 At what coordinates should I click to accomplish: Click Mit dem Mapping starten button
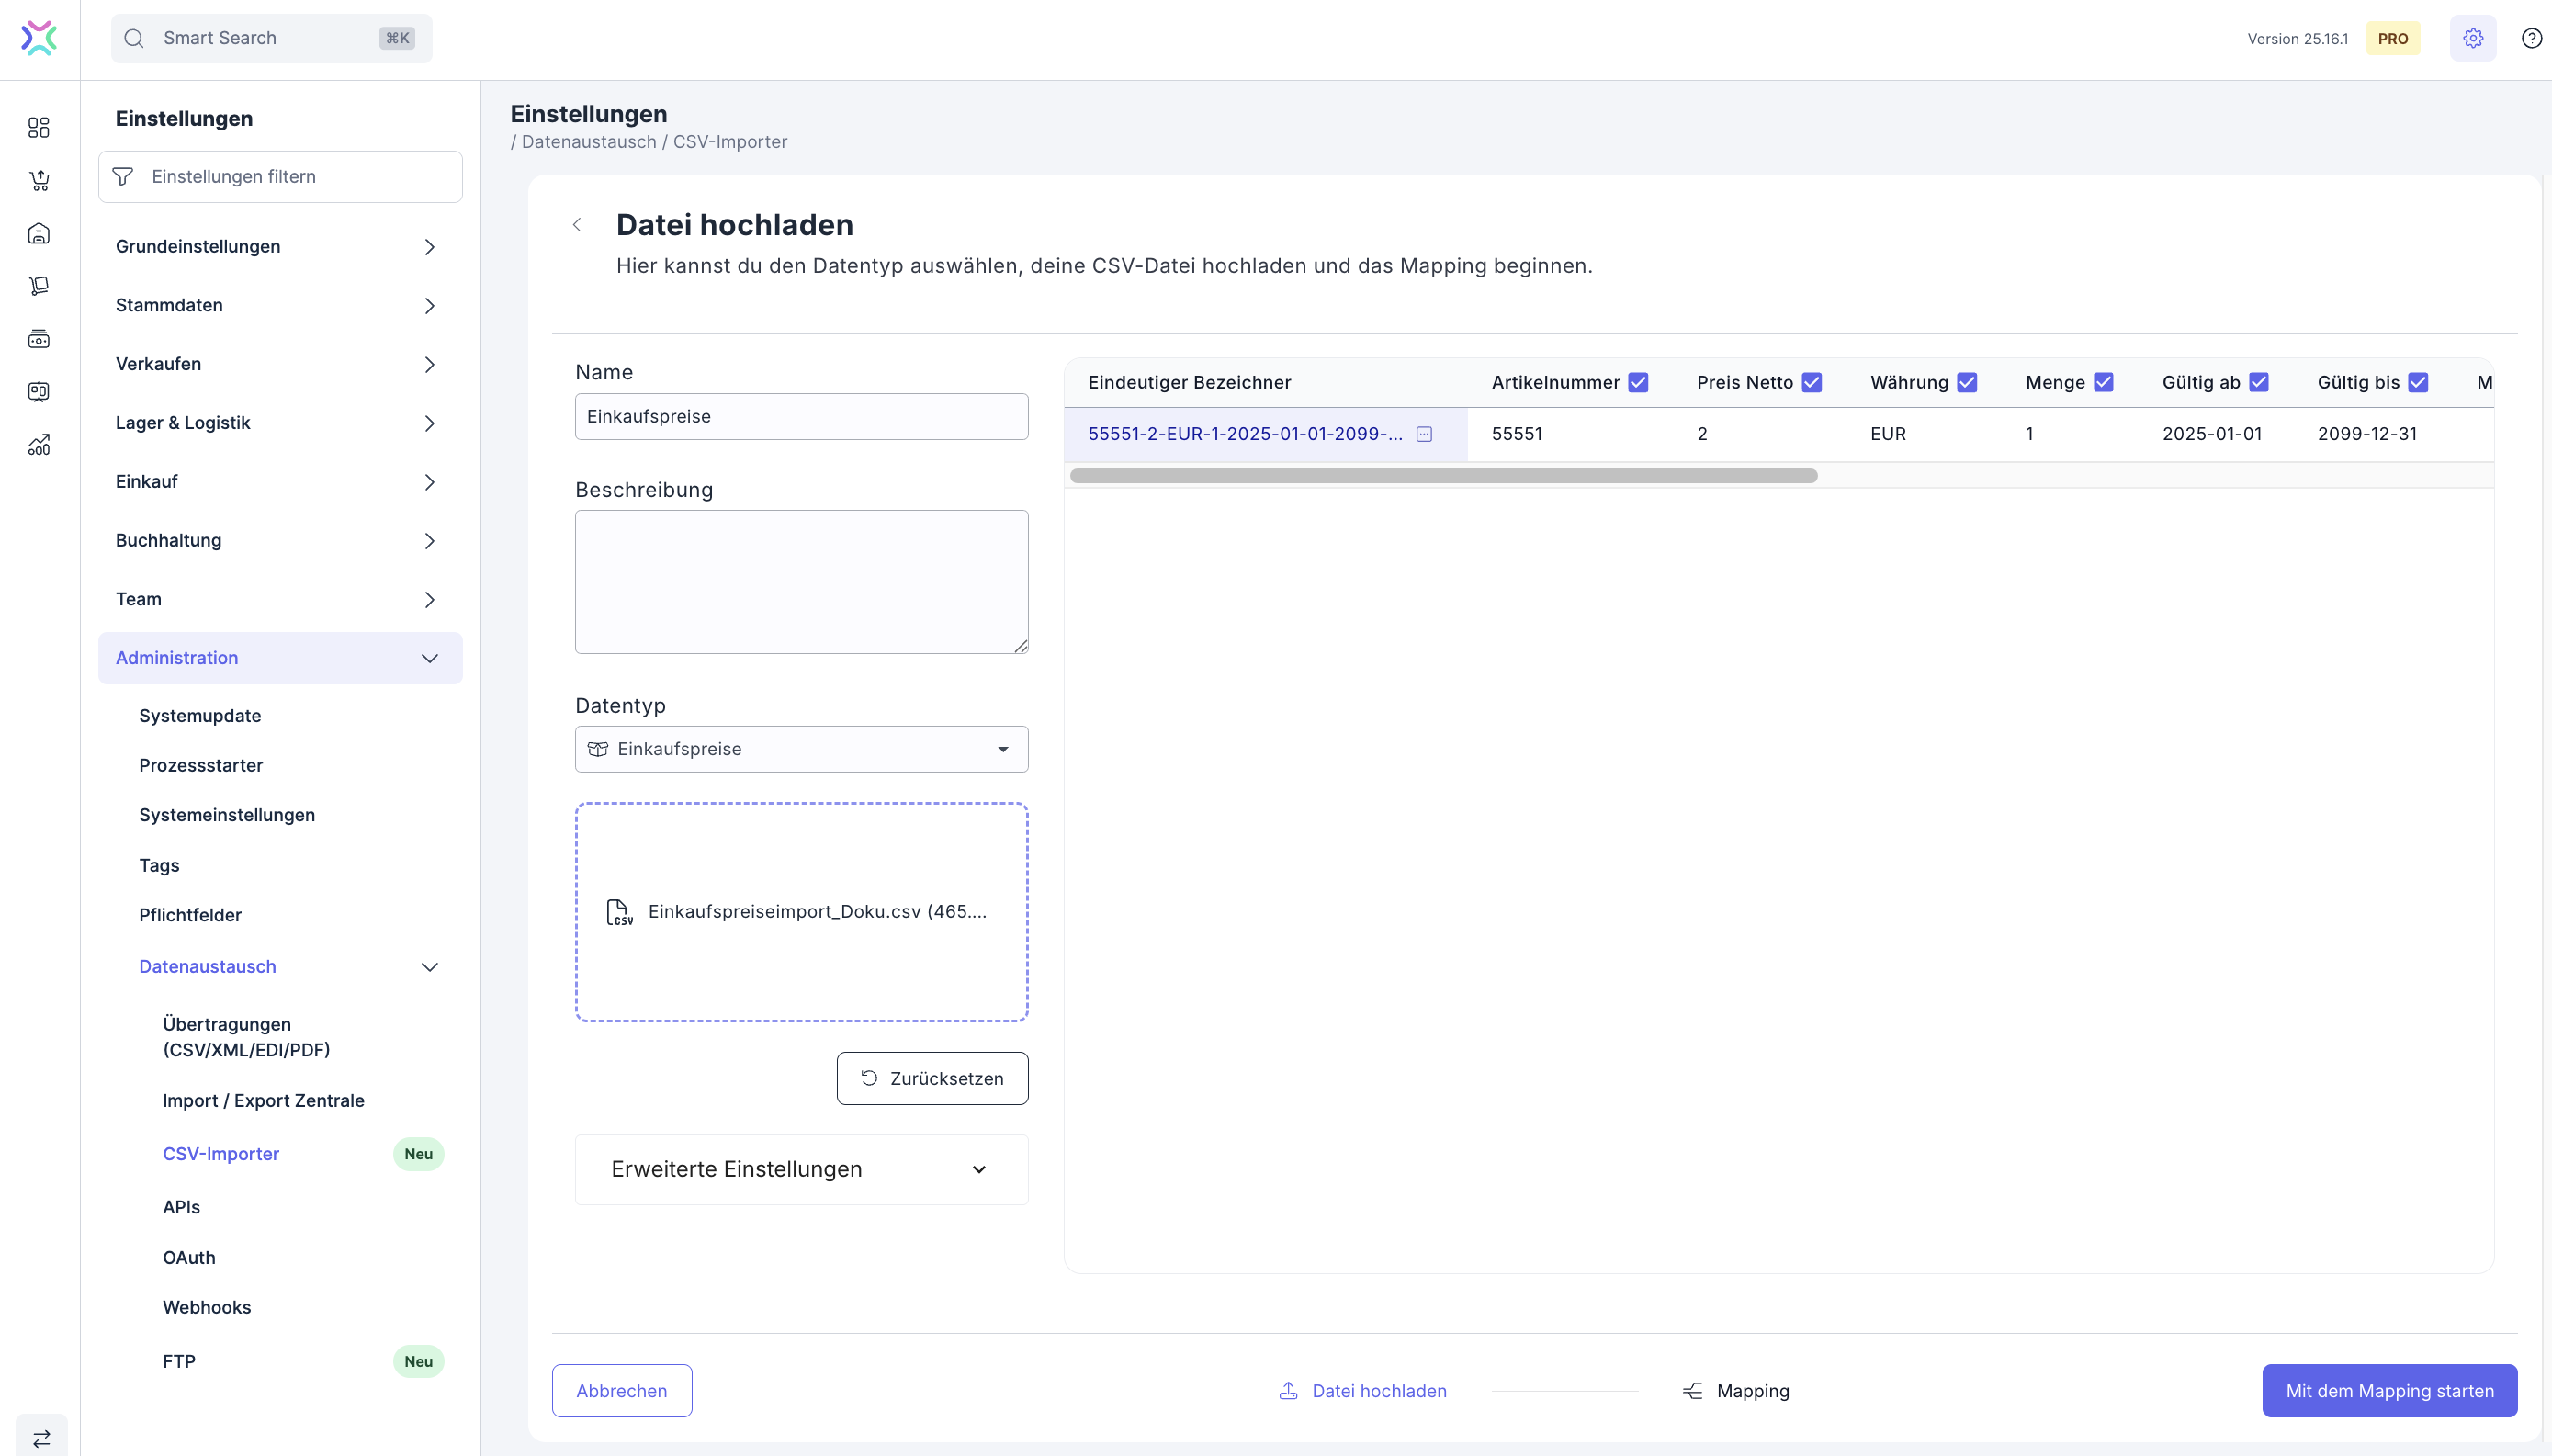[2389, 1390]
